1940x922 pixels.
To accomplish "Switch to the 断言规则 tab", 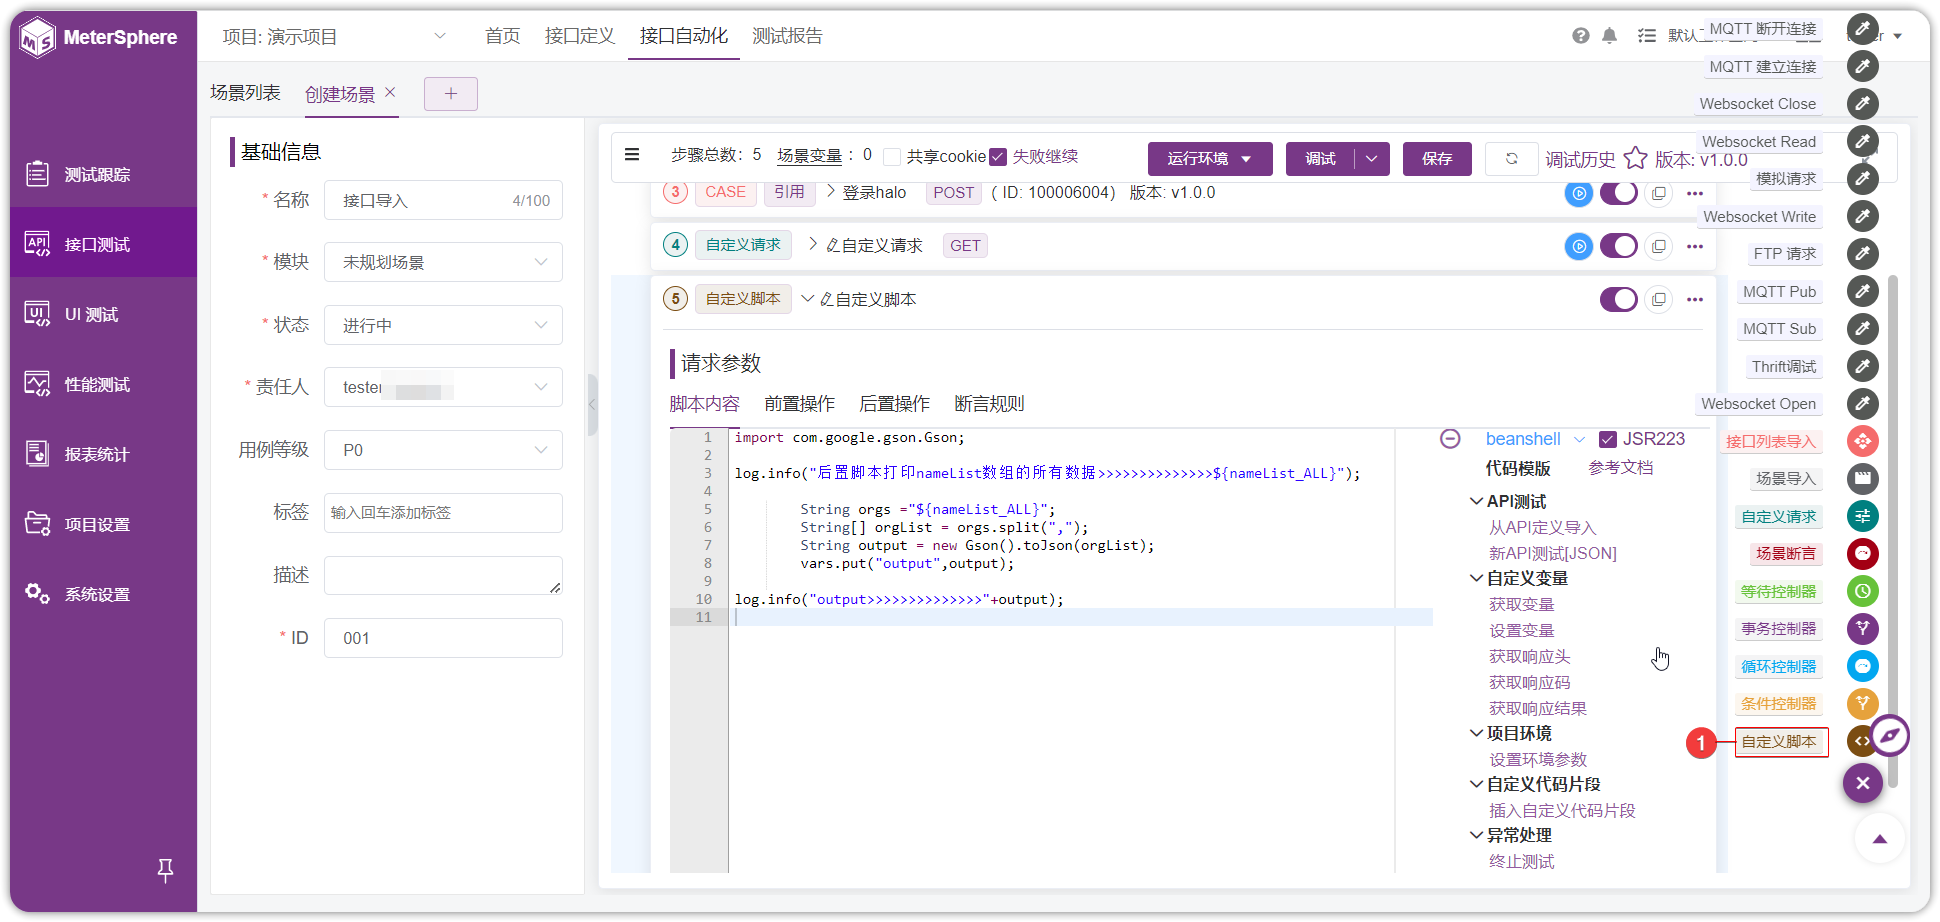I will pos(989,404).
